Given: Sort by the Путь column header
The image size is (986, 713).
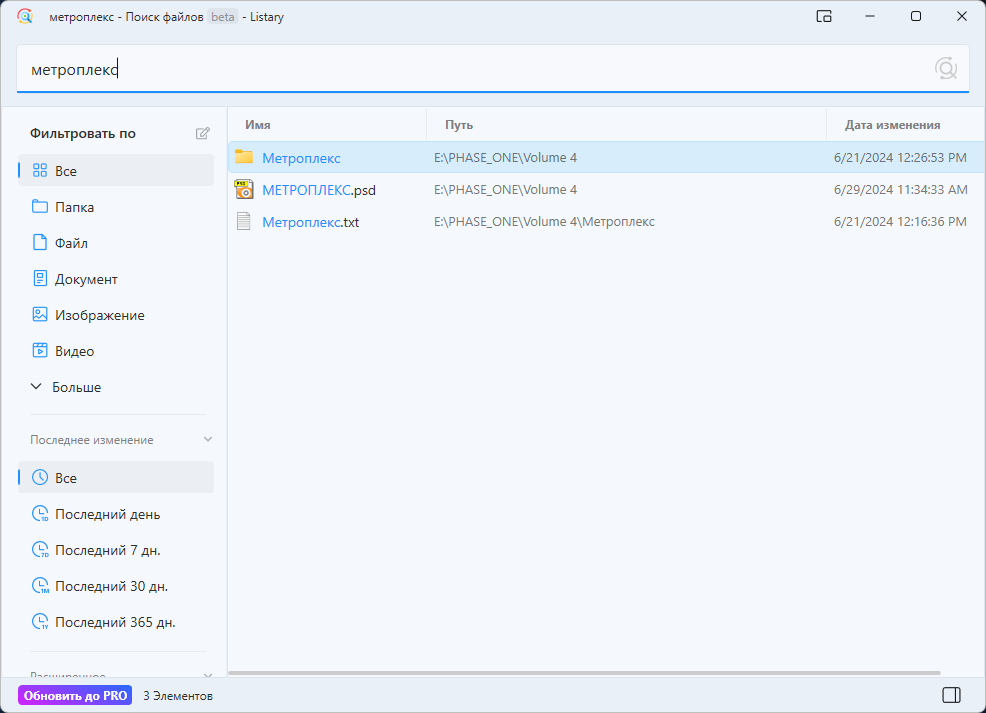Looking at the screenshot, I should (x=626, y=124).
